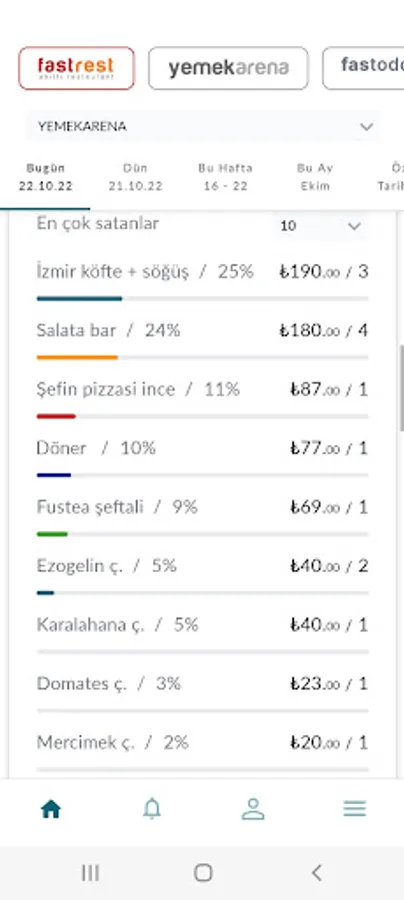Click the İzmir köfte blue progress bar
Viewport: 404px width, 900px height.
click(79, 298)
